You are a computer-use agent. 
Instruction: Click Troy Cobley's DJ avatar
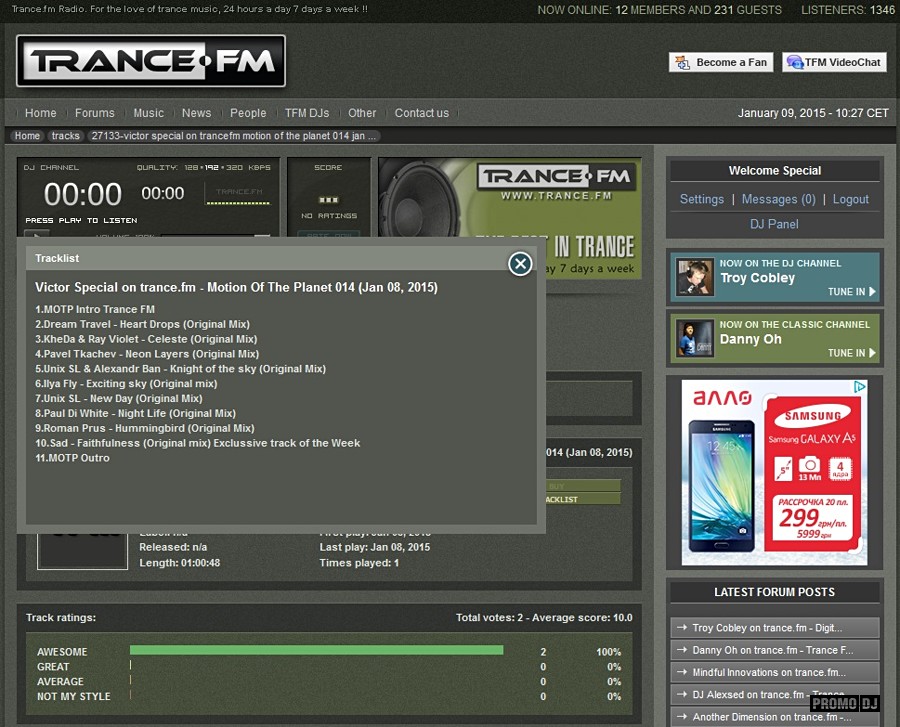click(695, 277)
